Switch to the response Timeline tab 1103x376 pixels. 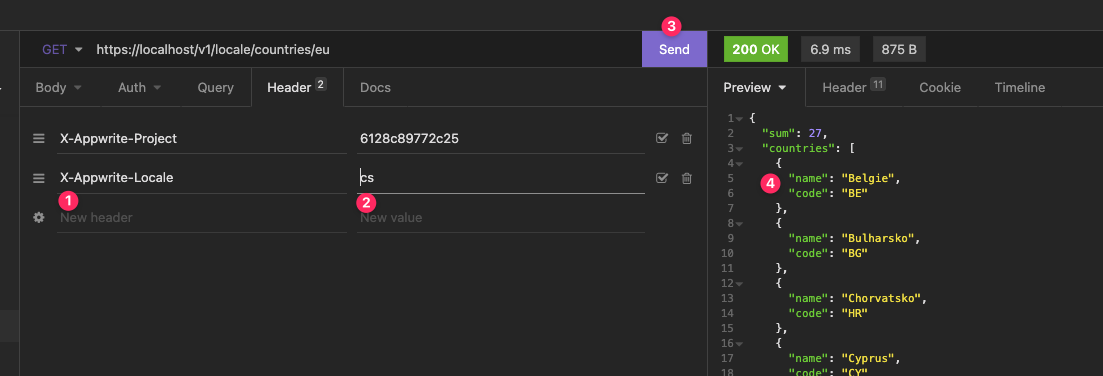pos(1019,88)
